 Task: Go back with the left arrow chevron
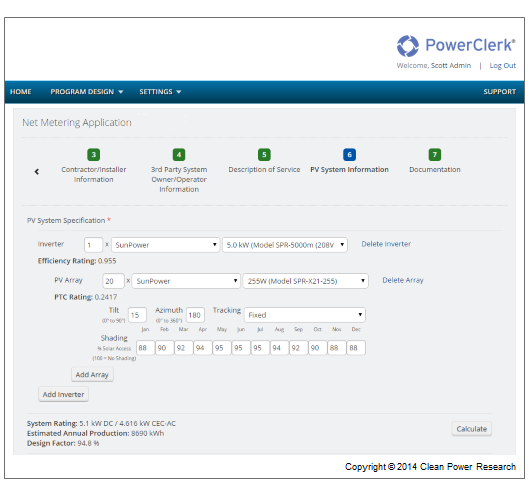pos(37,172)
